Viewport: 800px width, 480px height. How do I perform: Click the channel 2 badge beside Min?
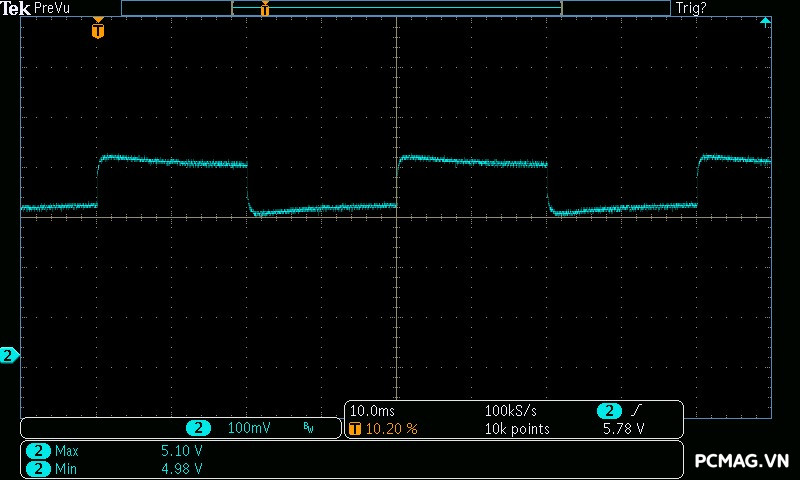click(38, 468)
